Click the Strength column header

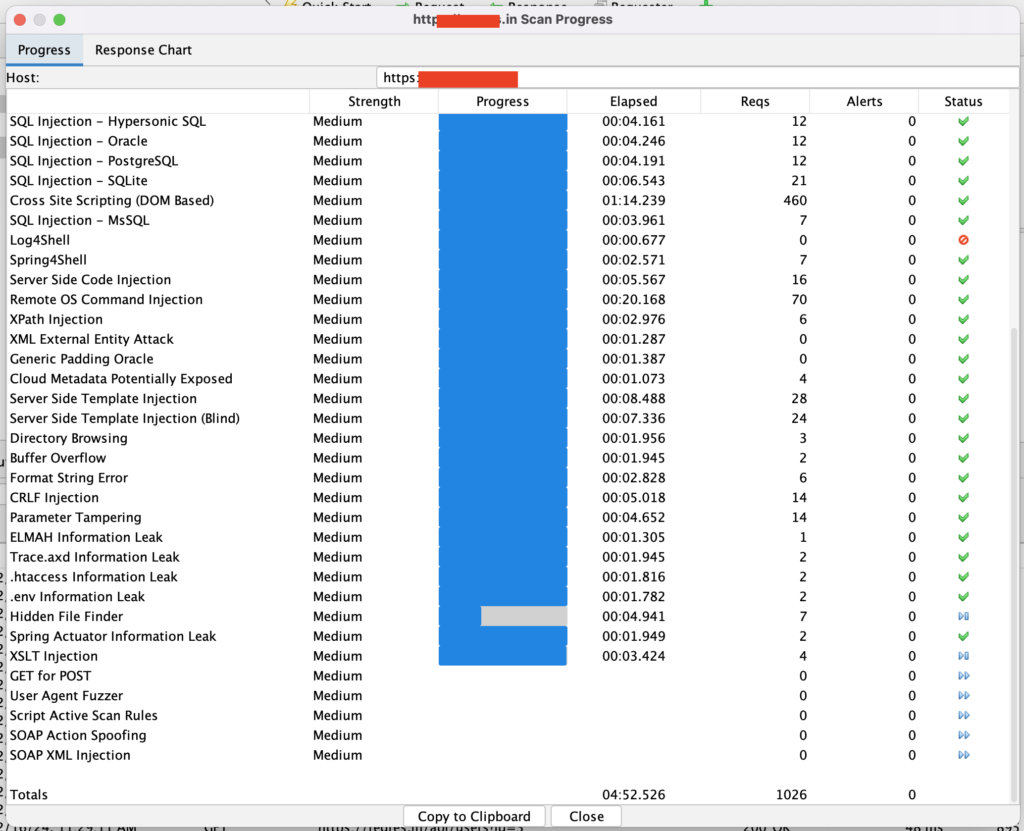click(x=374, y=101)
